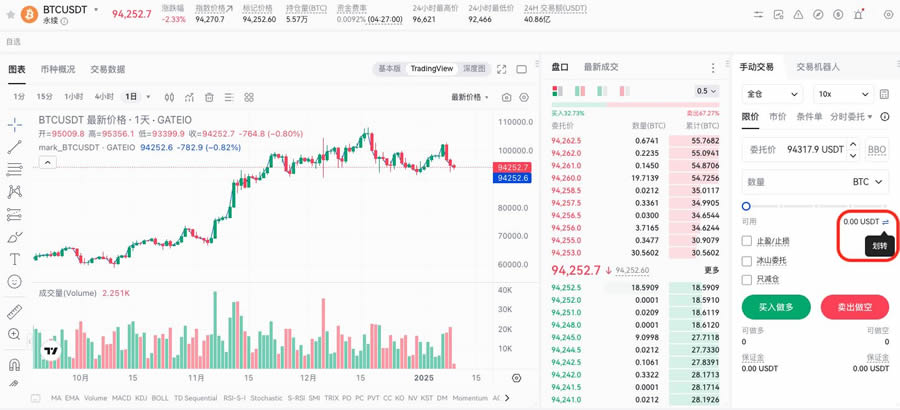Switch to the 最新成交 tab
Screen dimensions: 900x410
pos(601,67)
